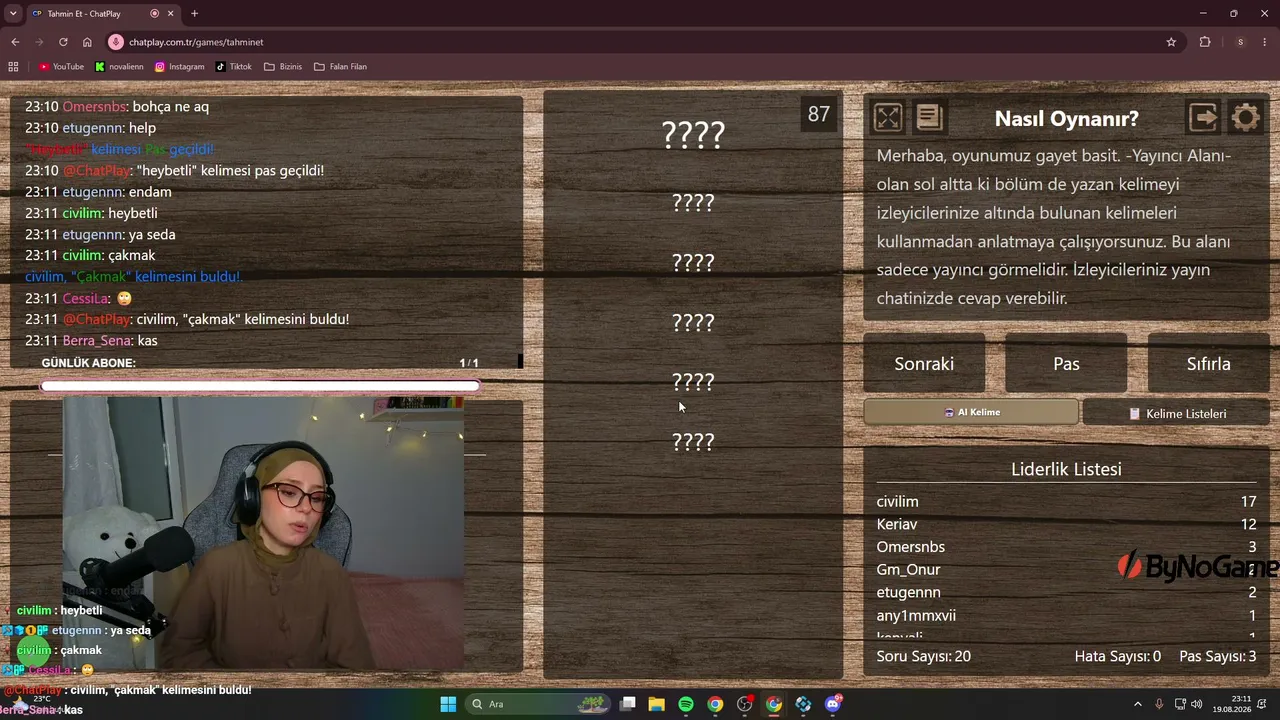Image resolution: width=1280 pixels, height=720 pixels.
Task: Bookmark this page with the star icon
Action: (x=1171, y=42)
